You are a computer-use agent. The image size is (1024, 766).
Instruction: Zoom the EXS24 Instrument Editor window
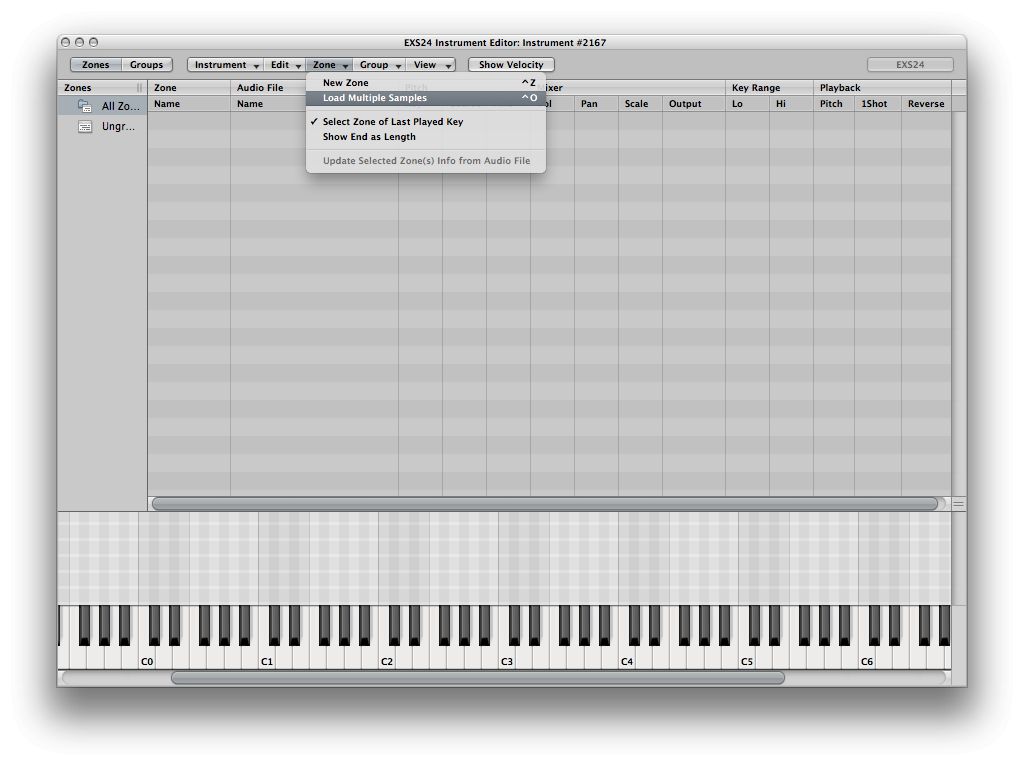point(93,42)
